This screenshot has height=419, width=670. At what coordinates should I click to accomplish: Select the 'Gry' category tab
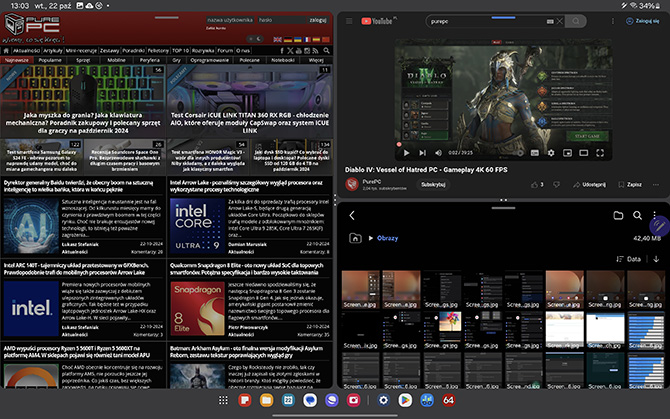[176, 60]
